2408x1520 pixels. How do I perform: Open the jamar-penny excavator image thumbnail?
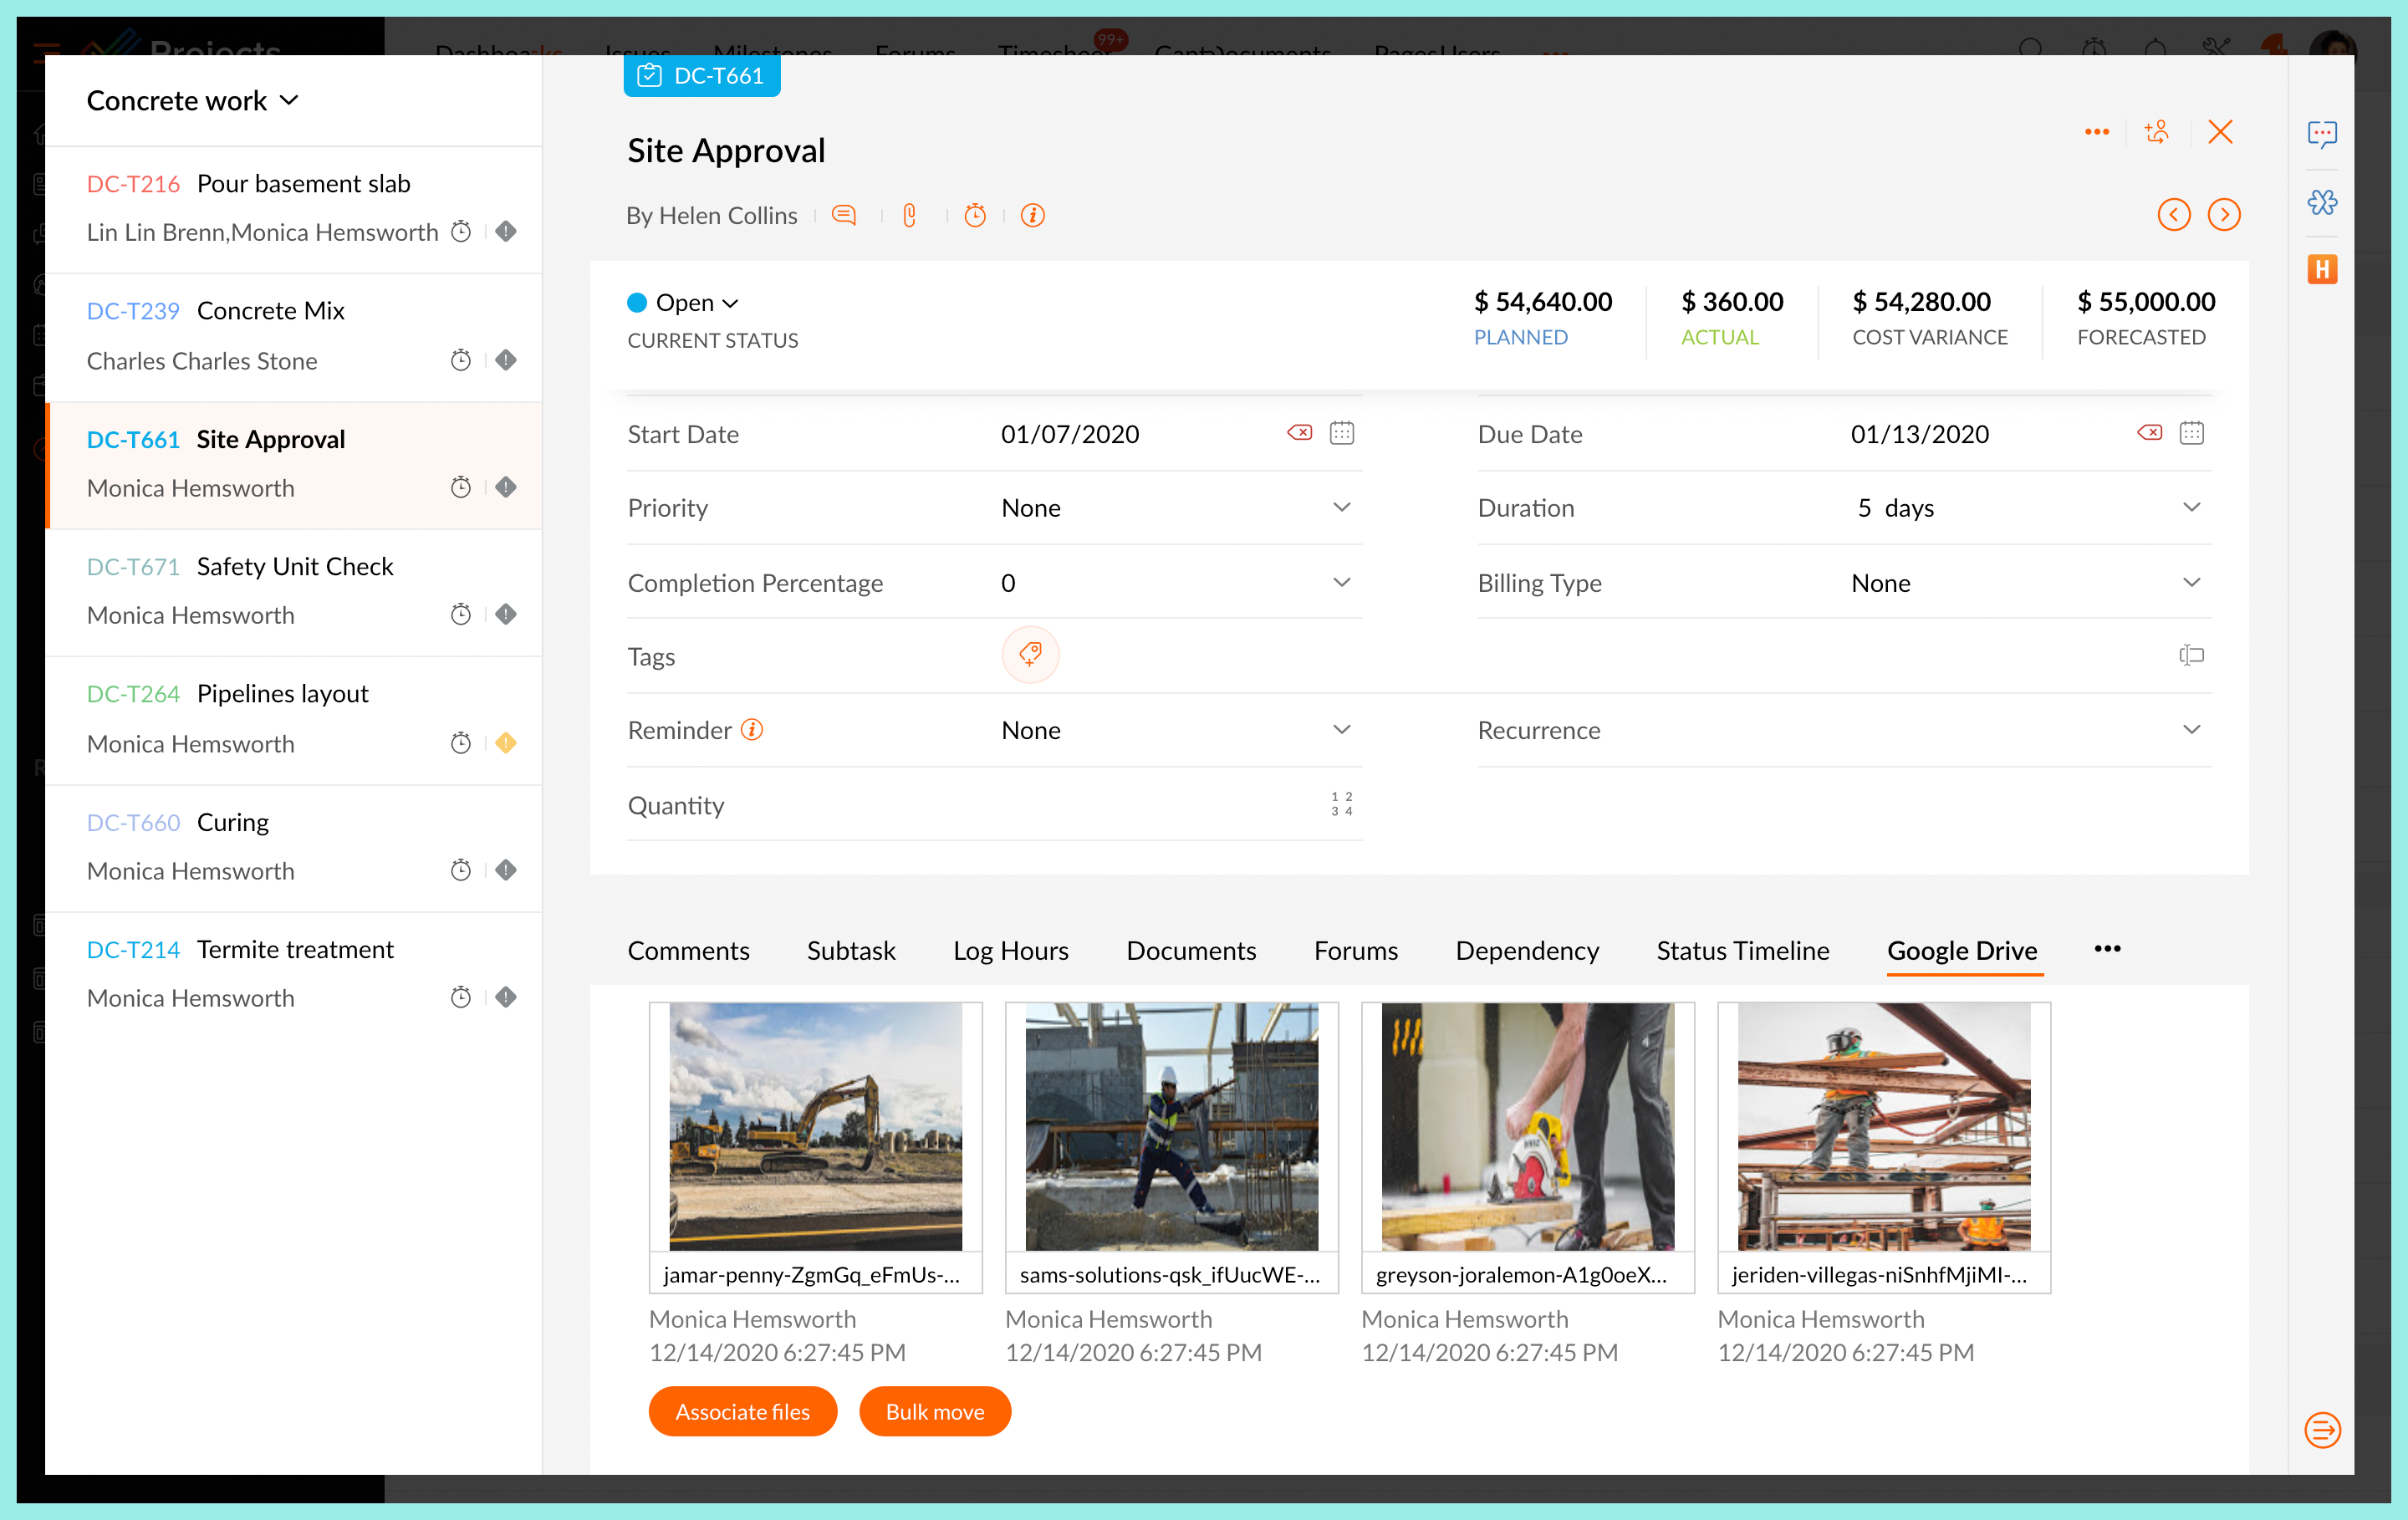pos(815,1126)
